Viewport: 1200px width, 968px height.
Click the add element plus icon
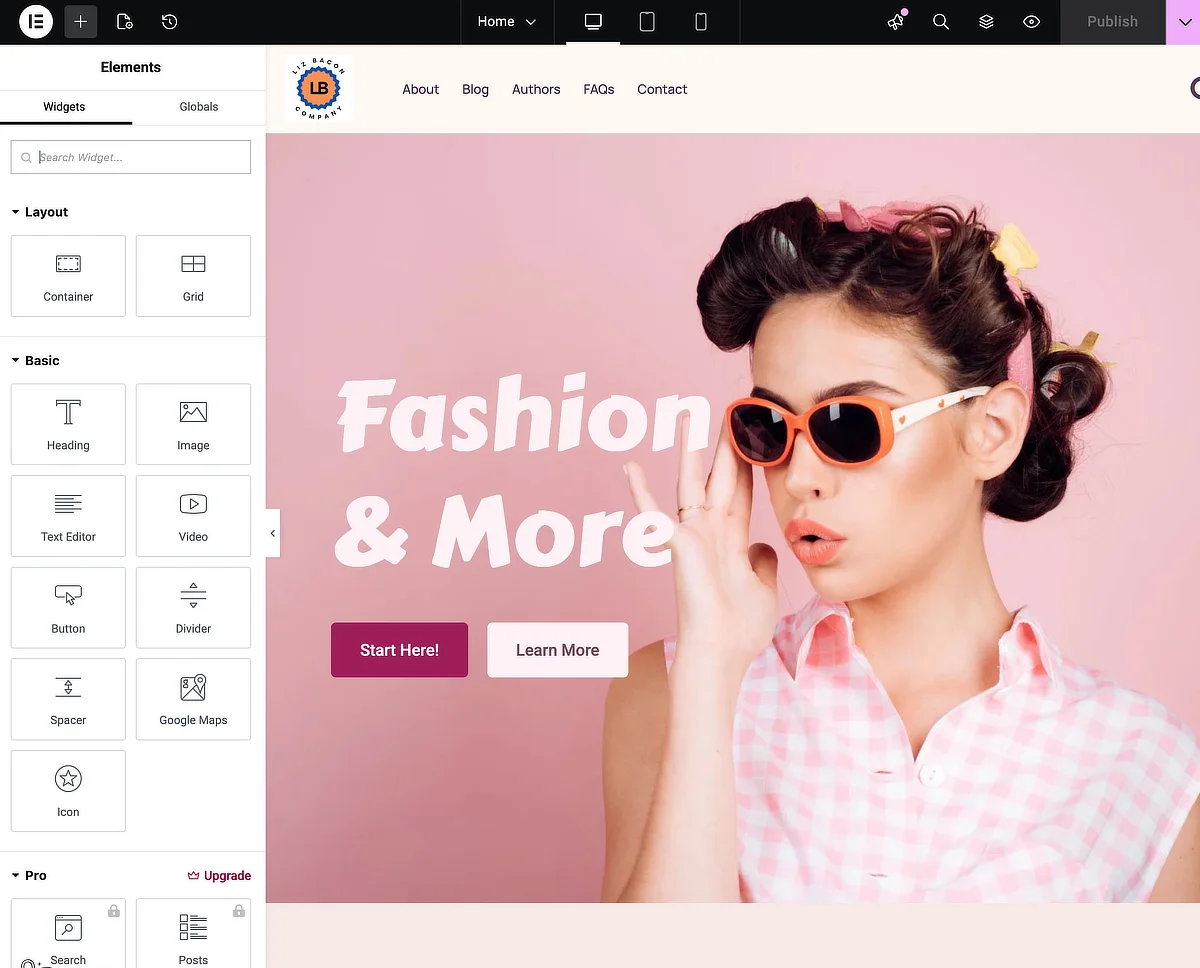click(81, 22)
